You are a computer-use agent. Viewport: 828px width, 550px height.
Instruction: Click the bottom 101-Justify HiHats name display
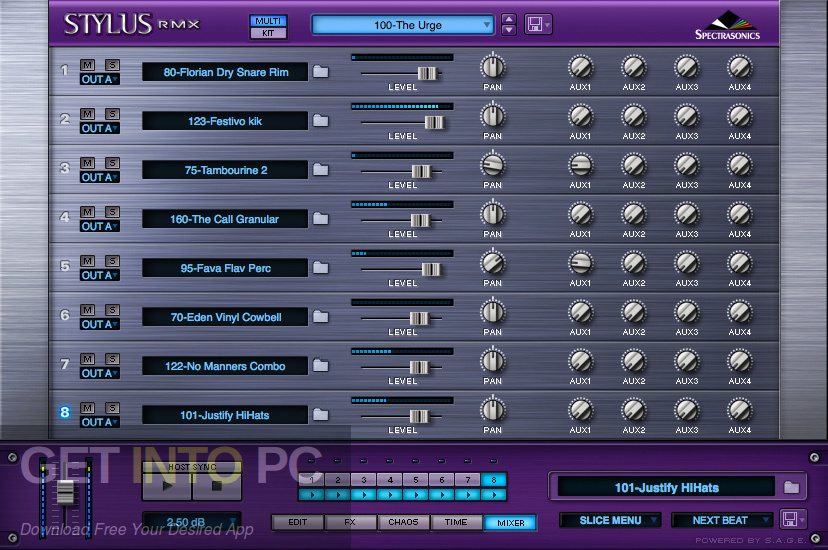[x=666, y=487]
